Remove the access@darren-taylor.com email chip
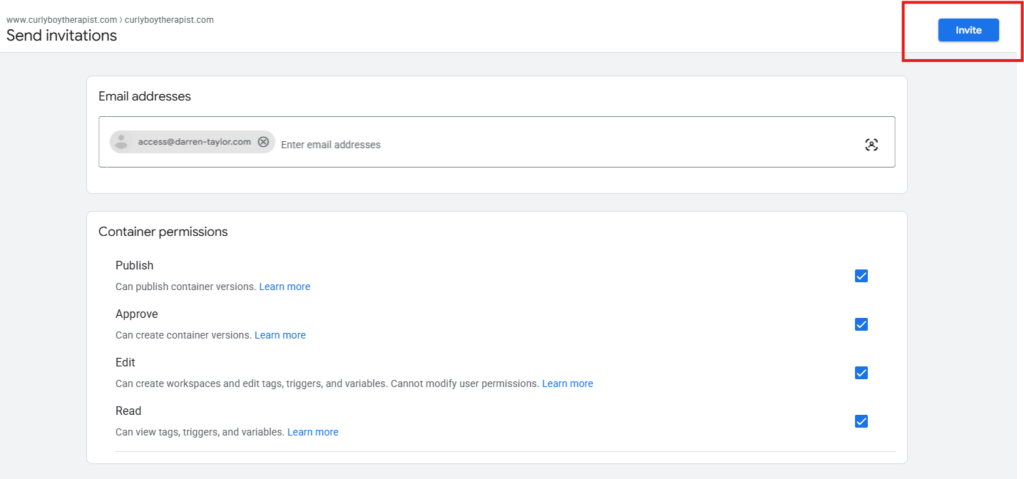Image resolution: width=1024 pixels, height=479 pixels. 263,142
